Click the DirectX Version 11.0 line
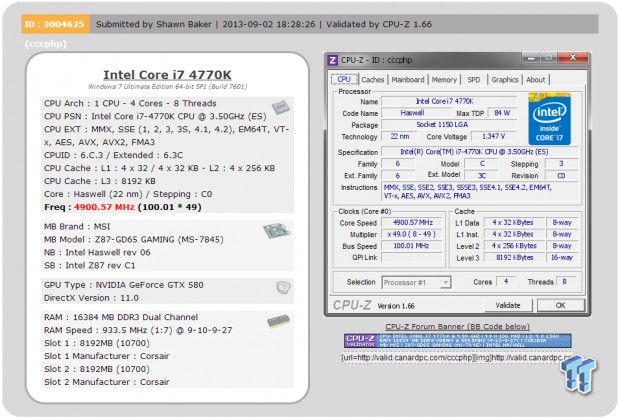This screenshot has height=418, width=620. [91, 298]
